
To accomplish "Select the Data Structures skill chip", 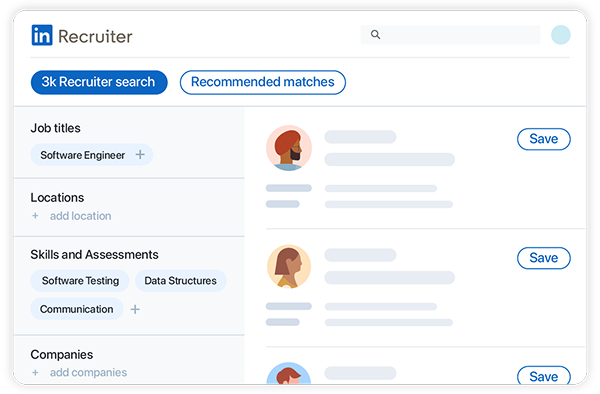I will coord(181,281).
